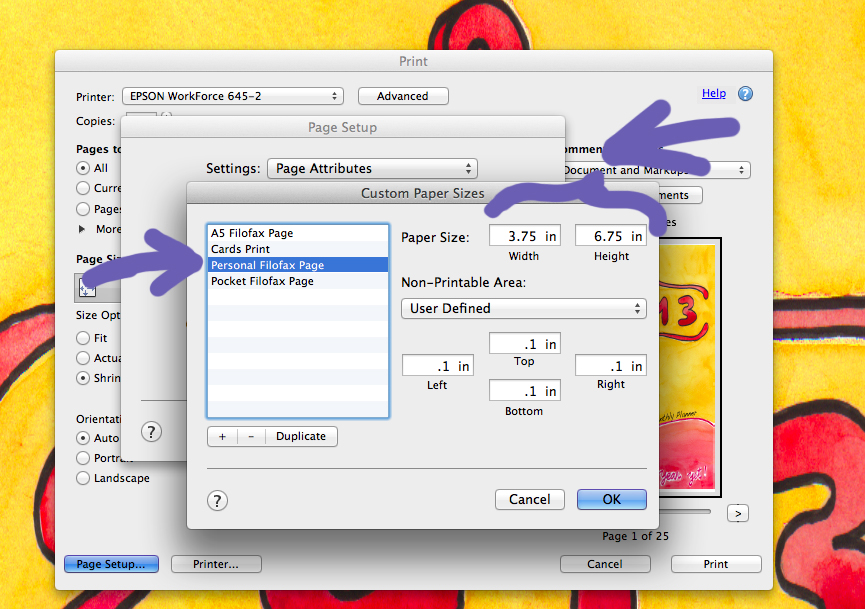
Task: Choose Landscape orientation radio button
Action: point(84,478)
